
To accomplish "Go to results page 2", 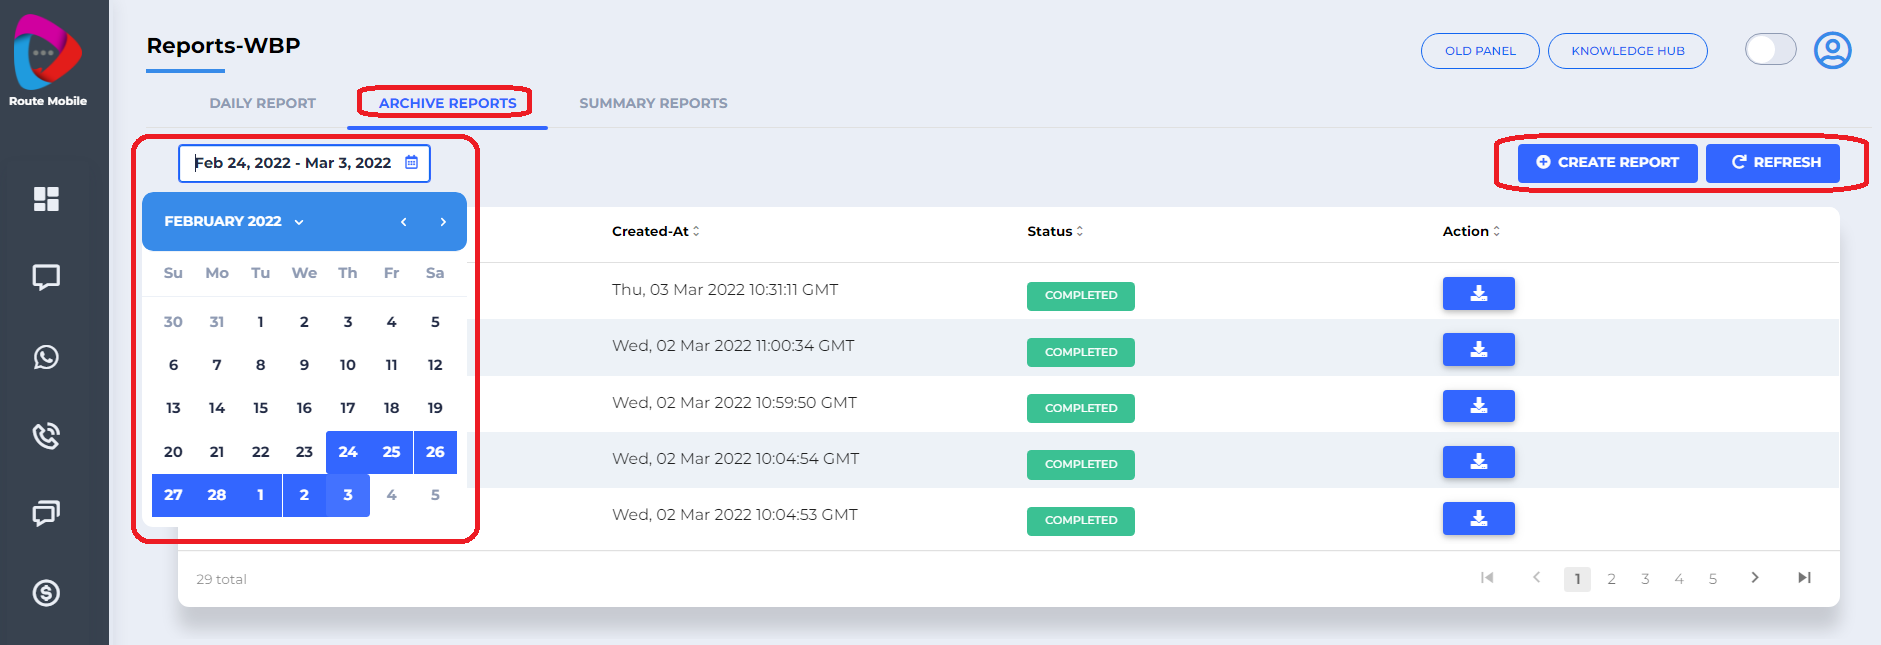I will coord(1611,579).
